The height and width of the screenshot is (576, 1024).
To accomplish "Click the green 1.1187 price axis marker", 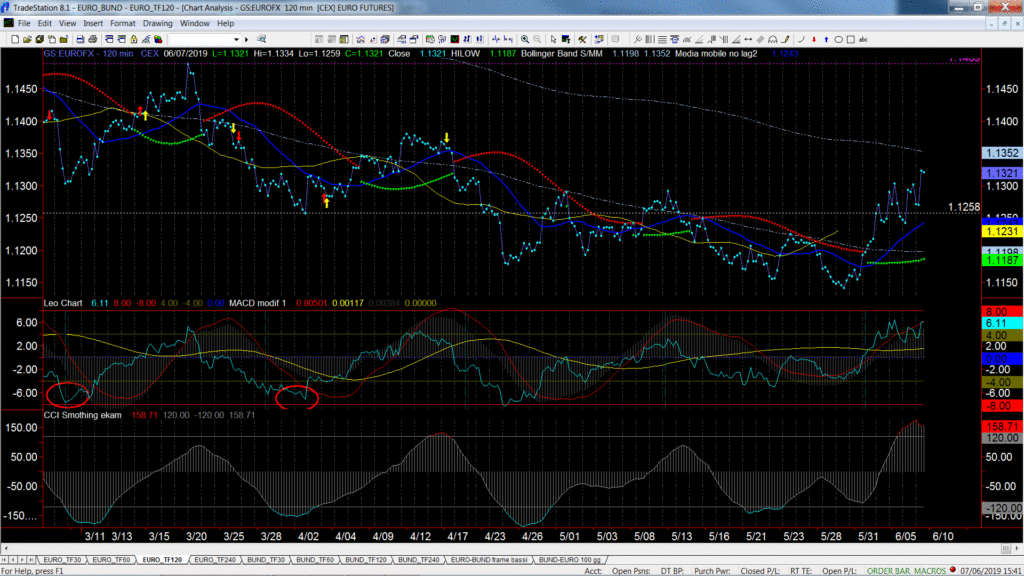I will click(1002, 261).
